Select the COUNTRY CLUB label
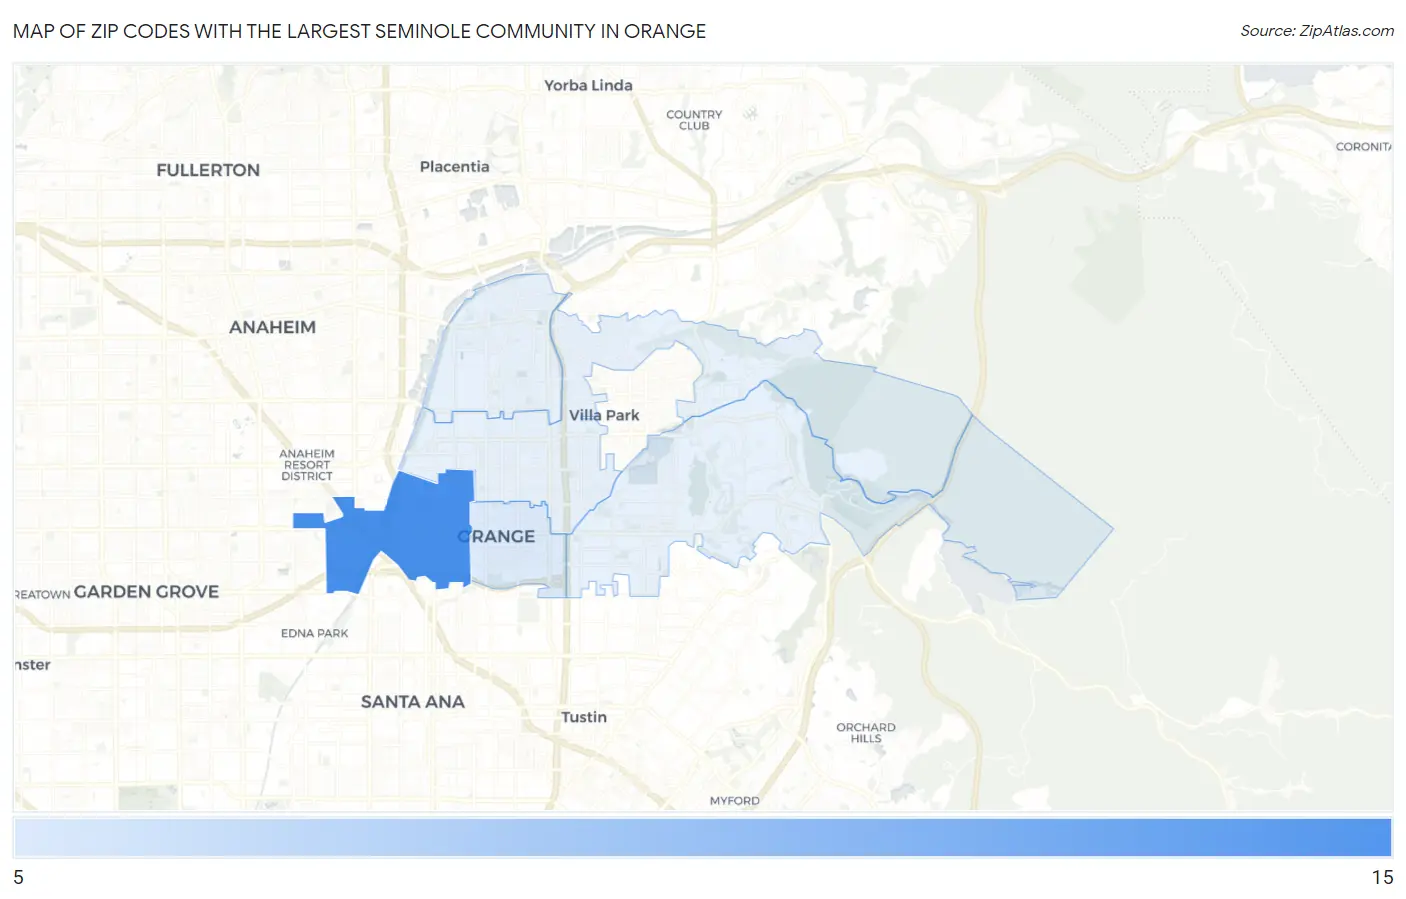The image size is (1406, 899). 694,120
